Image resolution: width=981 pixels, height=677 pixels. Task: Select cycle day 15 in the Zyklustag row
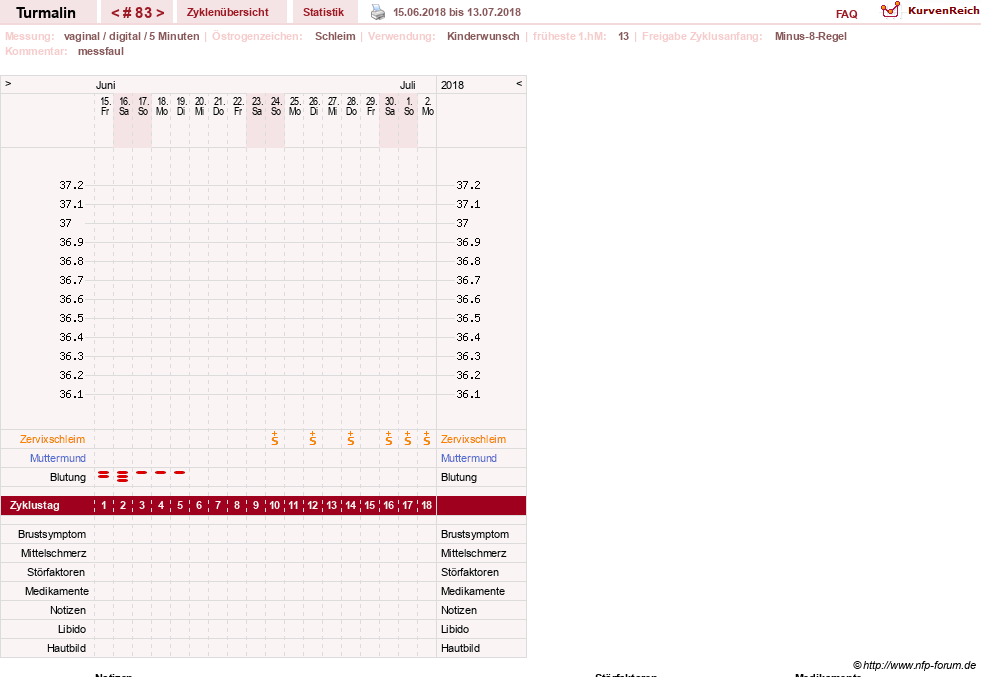click(370, 505)
